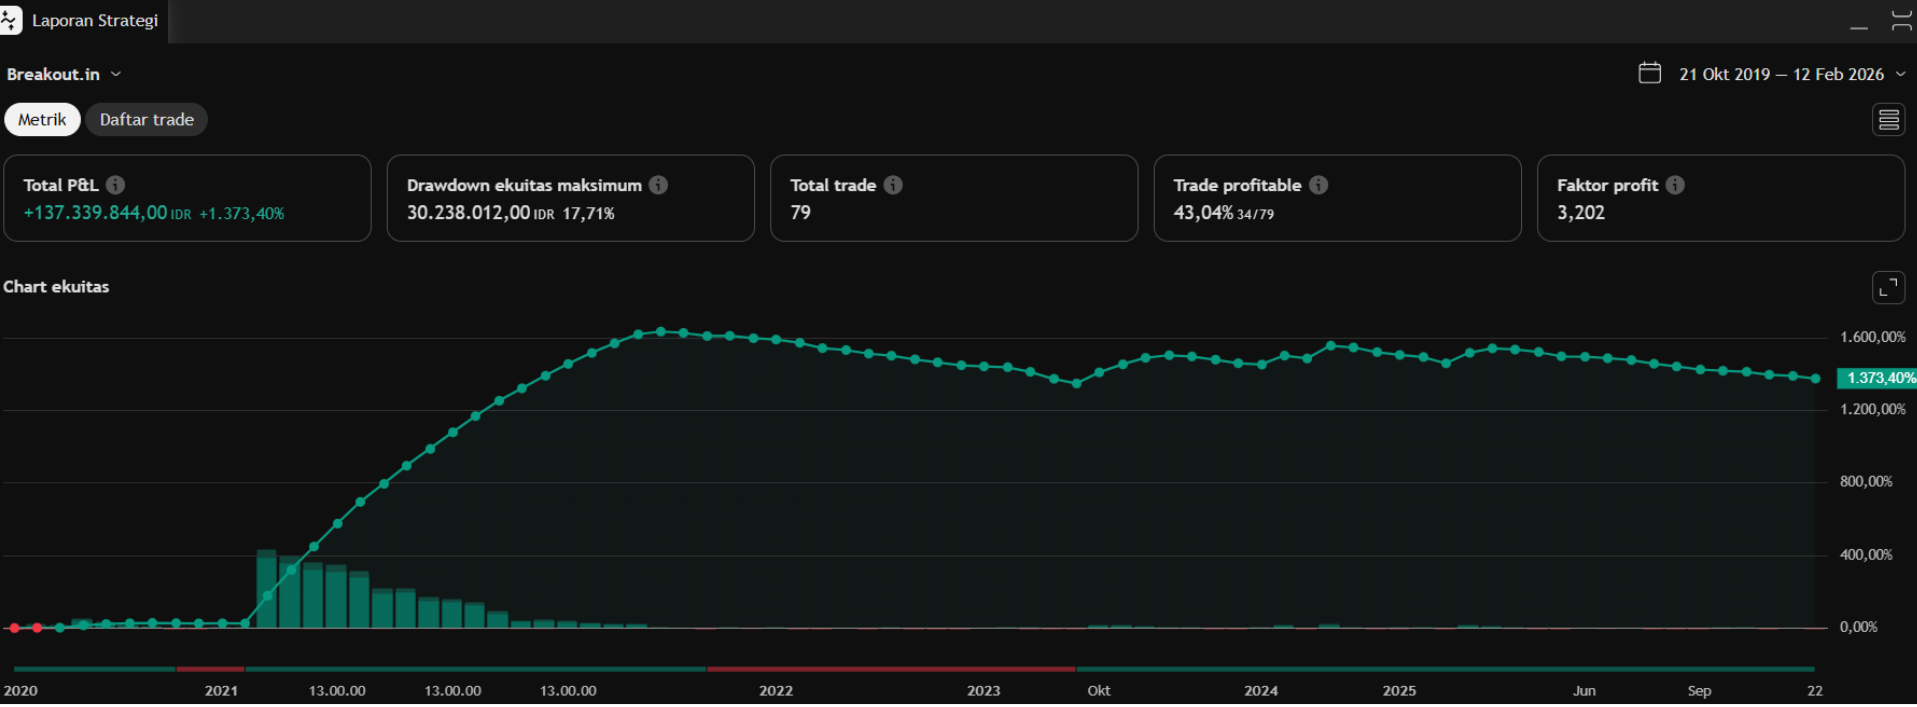Click the 34/79 profitable trades ratio
Image resolution: width=1917 pixels, height=707 pixels.
pos(1256,214)
